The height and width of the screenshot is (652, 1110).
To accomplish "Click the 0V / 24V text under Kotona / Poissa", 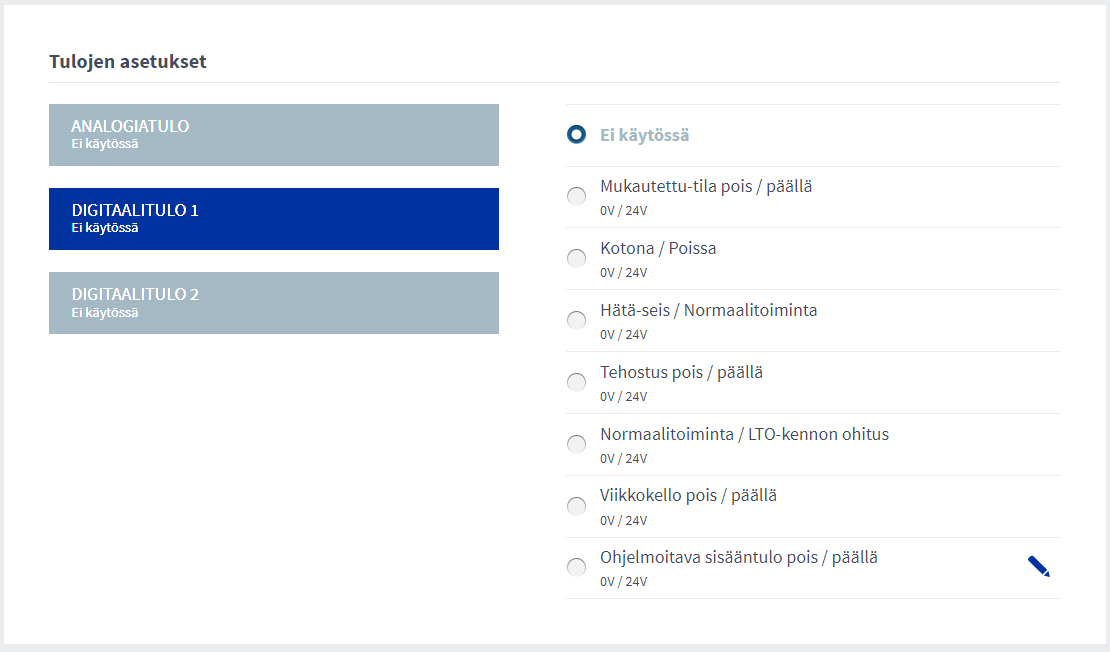I will pyautogui.click(x=623, y=273).
